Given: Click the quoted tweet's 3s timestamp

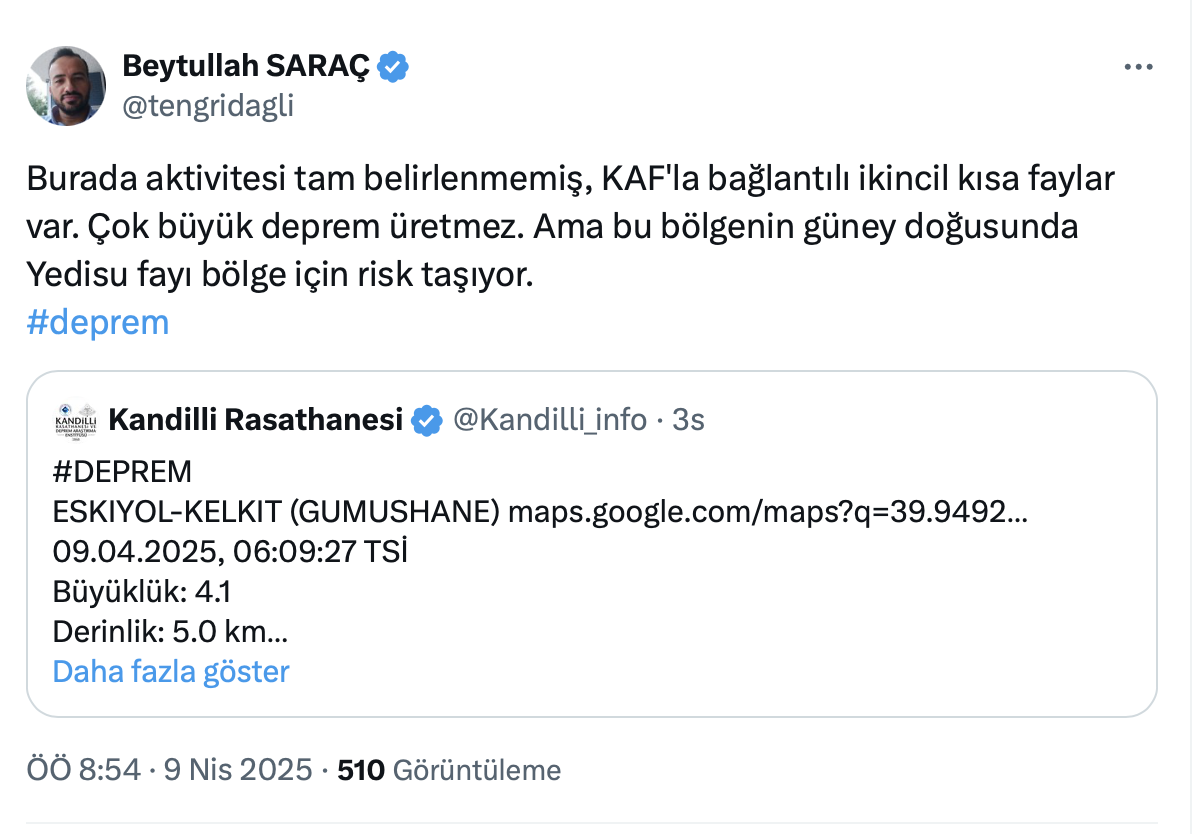Looking at the screenshot, I should [x=688, y=420].
